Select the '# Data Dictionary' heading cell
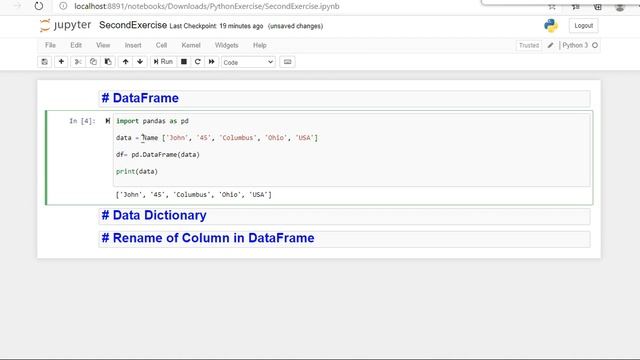 tap(344, 216)
